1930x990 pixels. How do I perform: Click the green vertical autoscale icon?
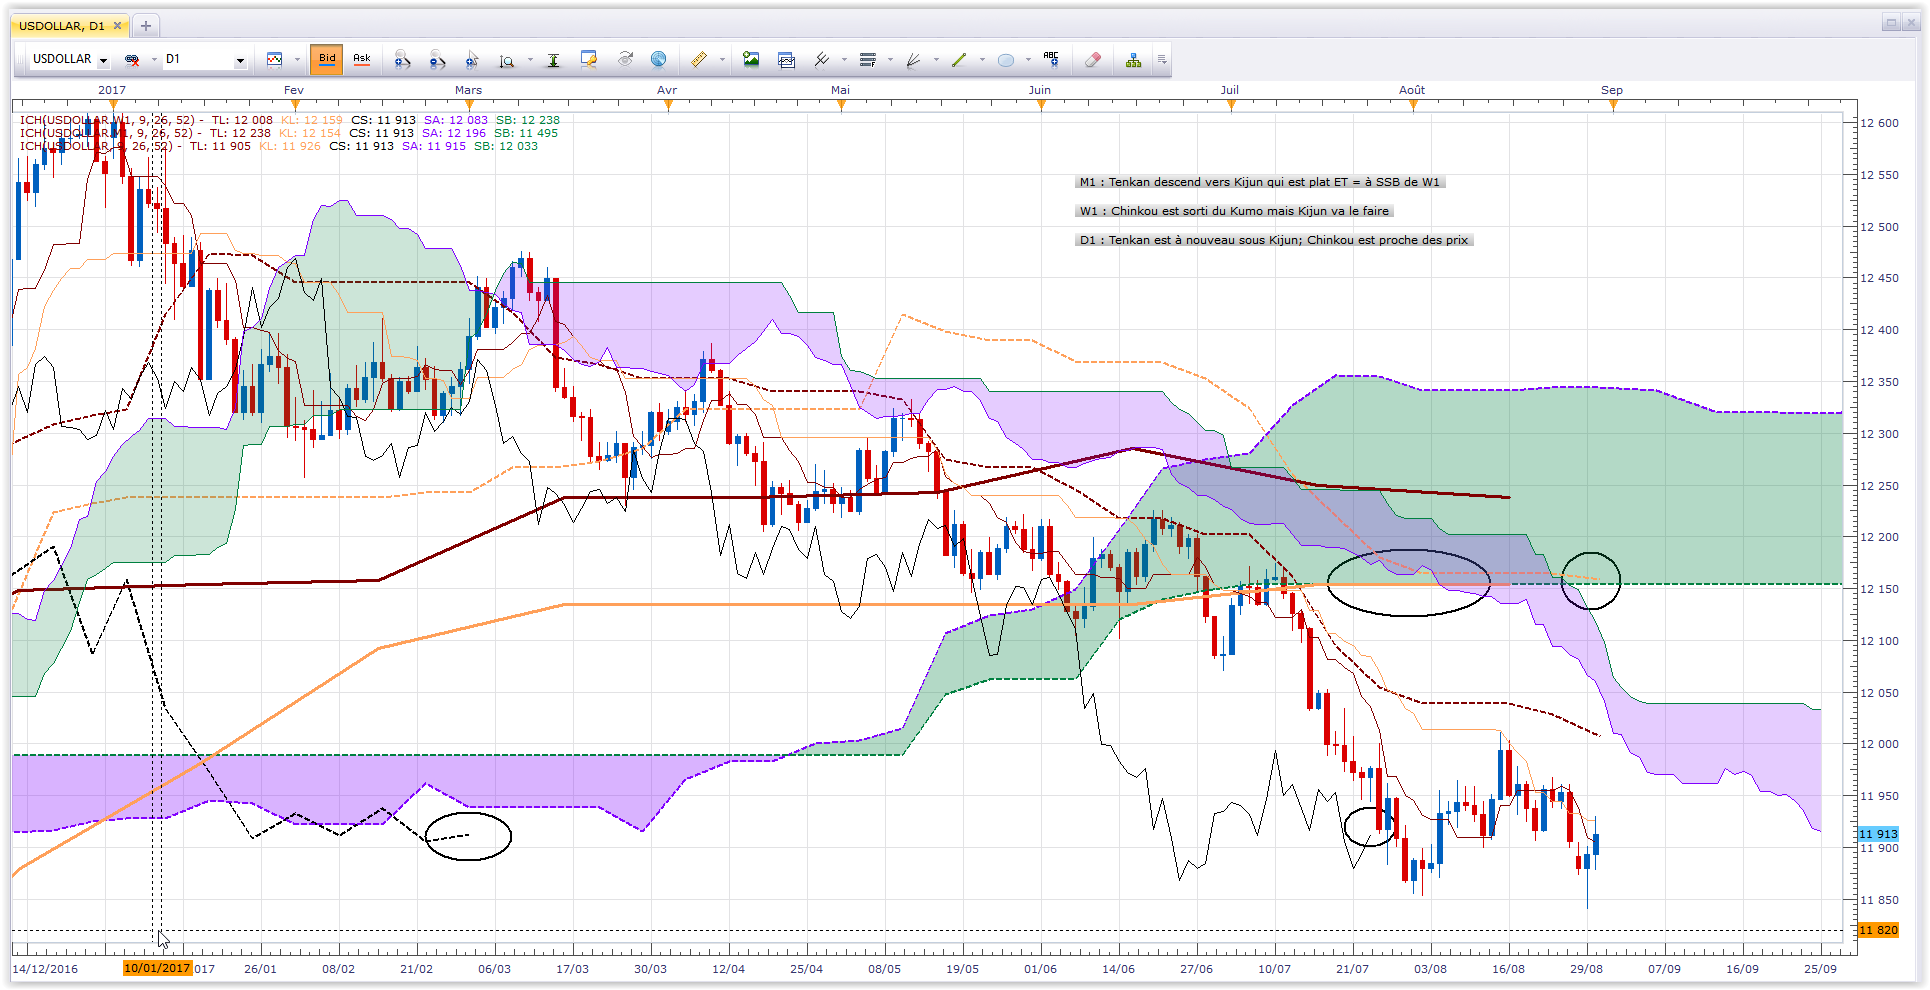pyautogui.click(x=553, y=60)
